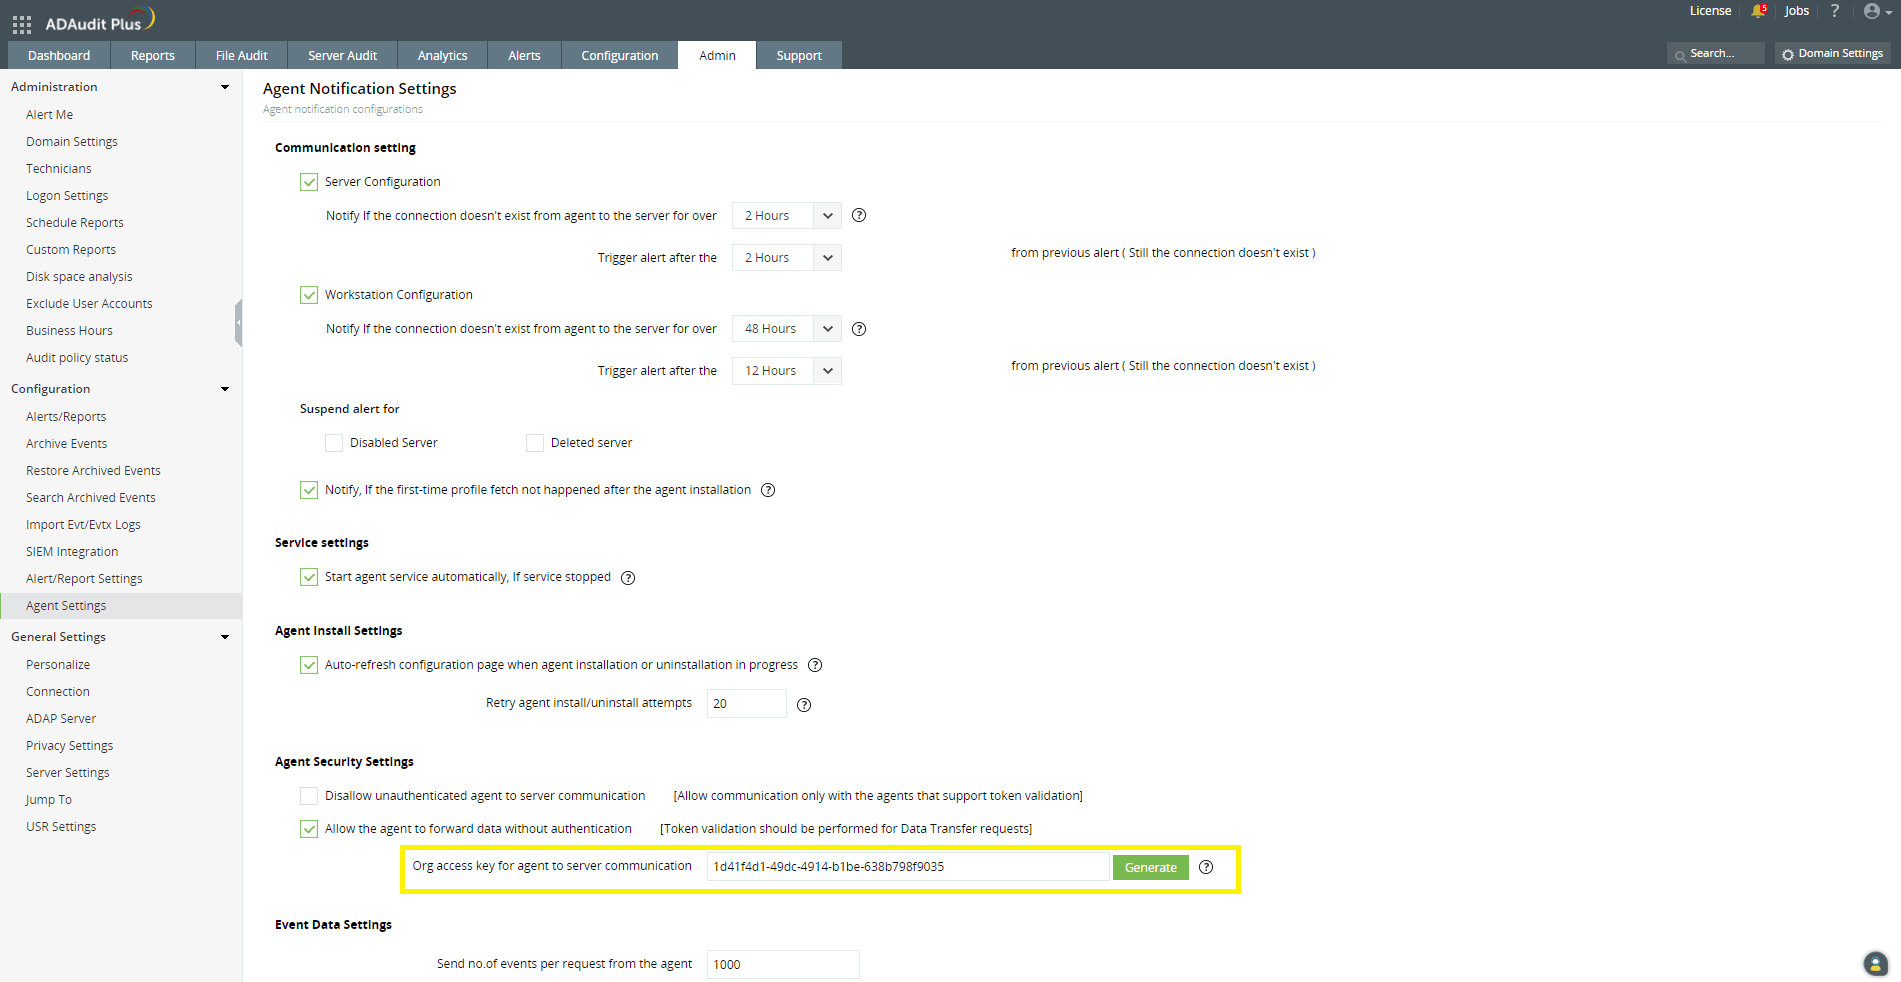1901x982 pixels.
Task: Open help icon next to Start agent service
Action: 627,577
